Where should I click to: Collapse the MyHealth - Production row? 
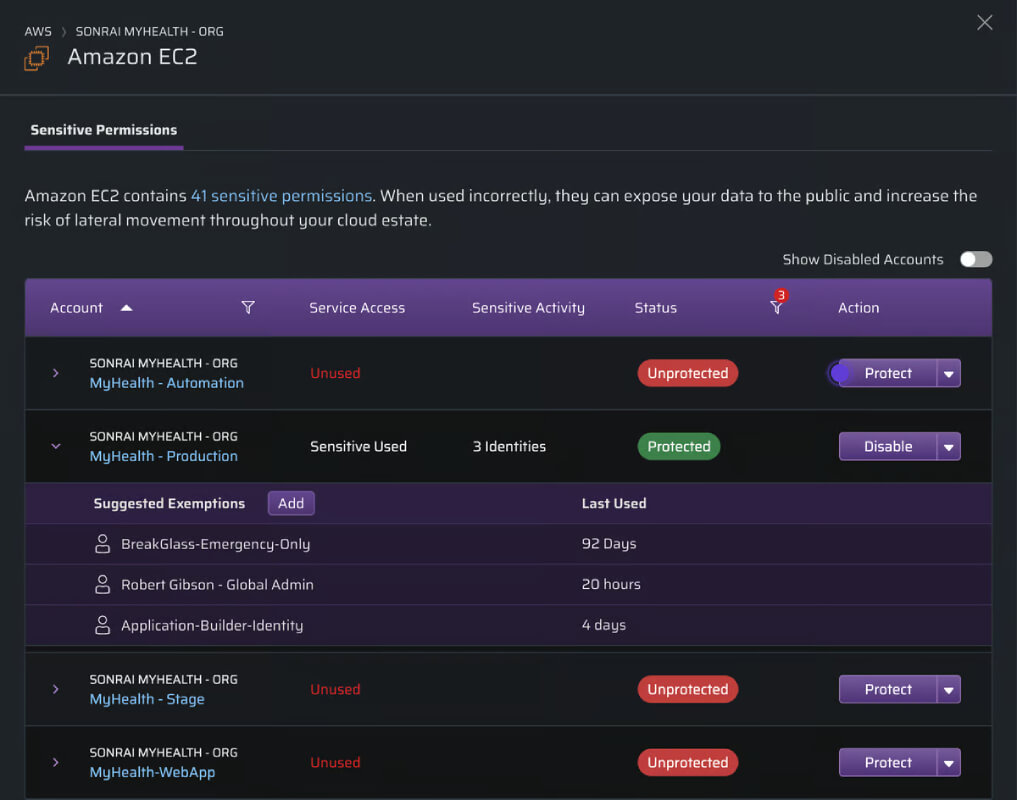tap(56, 446)
